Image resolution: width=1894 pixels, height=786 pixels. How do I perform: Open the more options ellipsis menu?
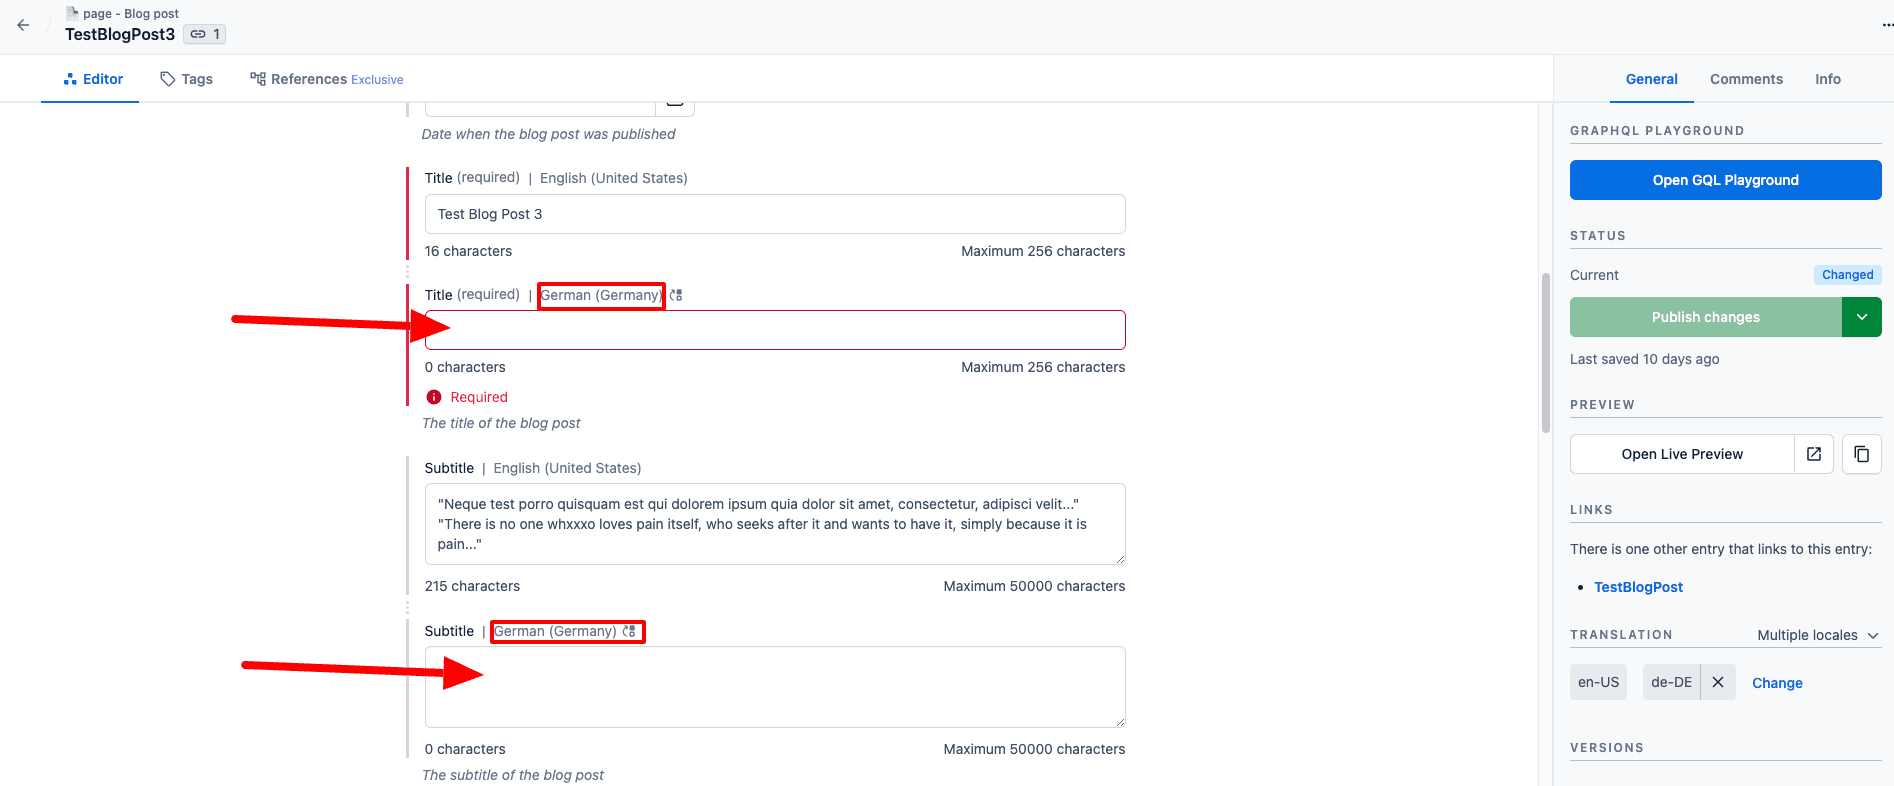(x=1886, y=25)
